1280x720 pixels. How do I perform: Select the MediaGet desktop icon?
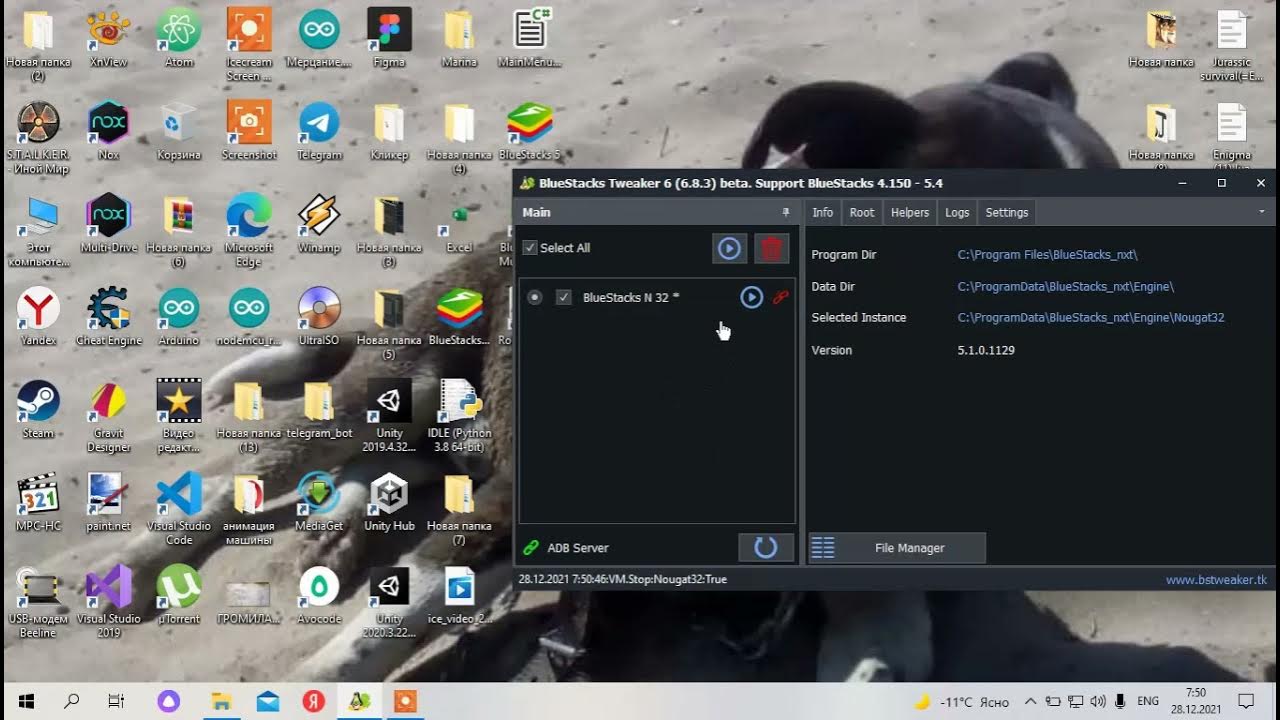(x=319, y=503)
